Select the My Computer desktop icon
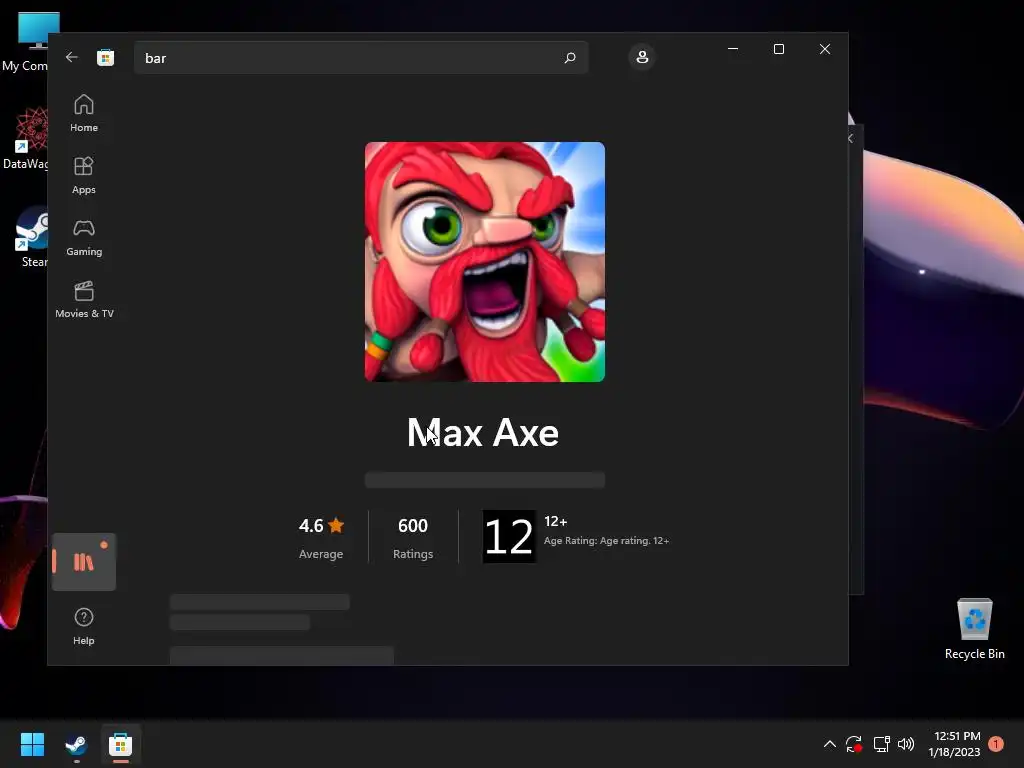The height and width of the screenshot is (768, 1024). click(27, 42)
